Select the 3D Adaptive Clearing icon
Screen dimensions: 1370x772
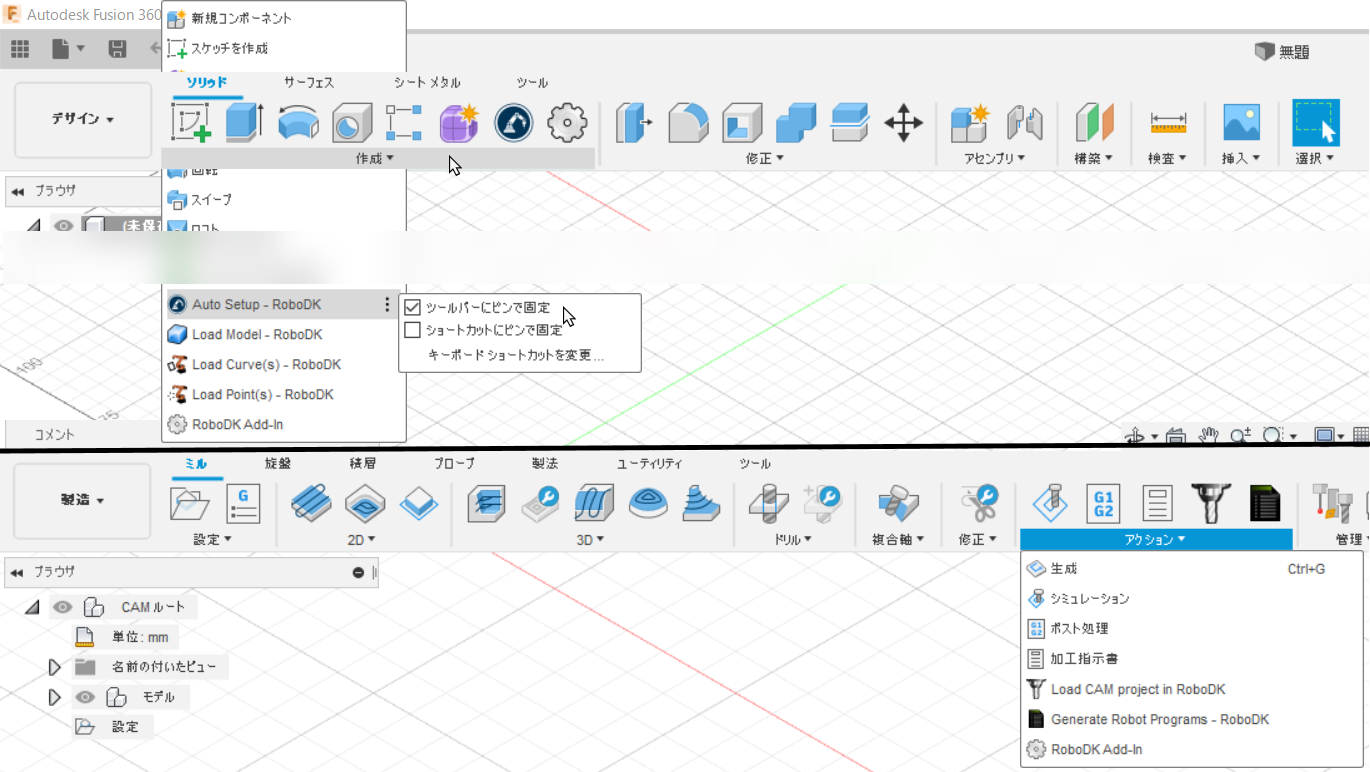(485, 503)
